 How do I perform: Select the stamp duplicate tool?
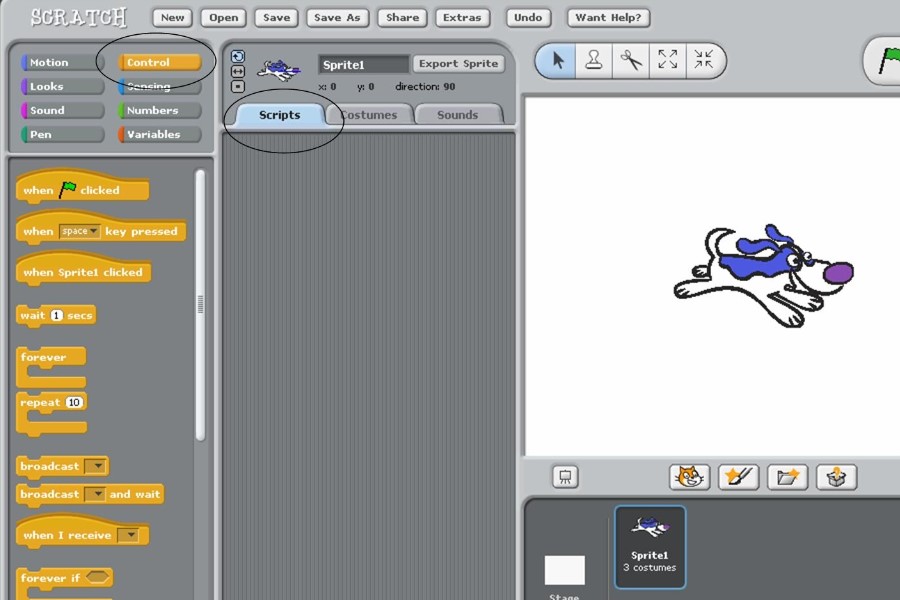pyautogui.click(x=594, y=61)
